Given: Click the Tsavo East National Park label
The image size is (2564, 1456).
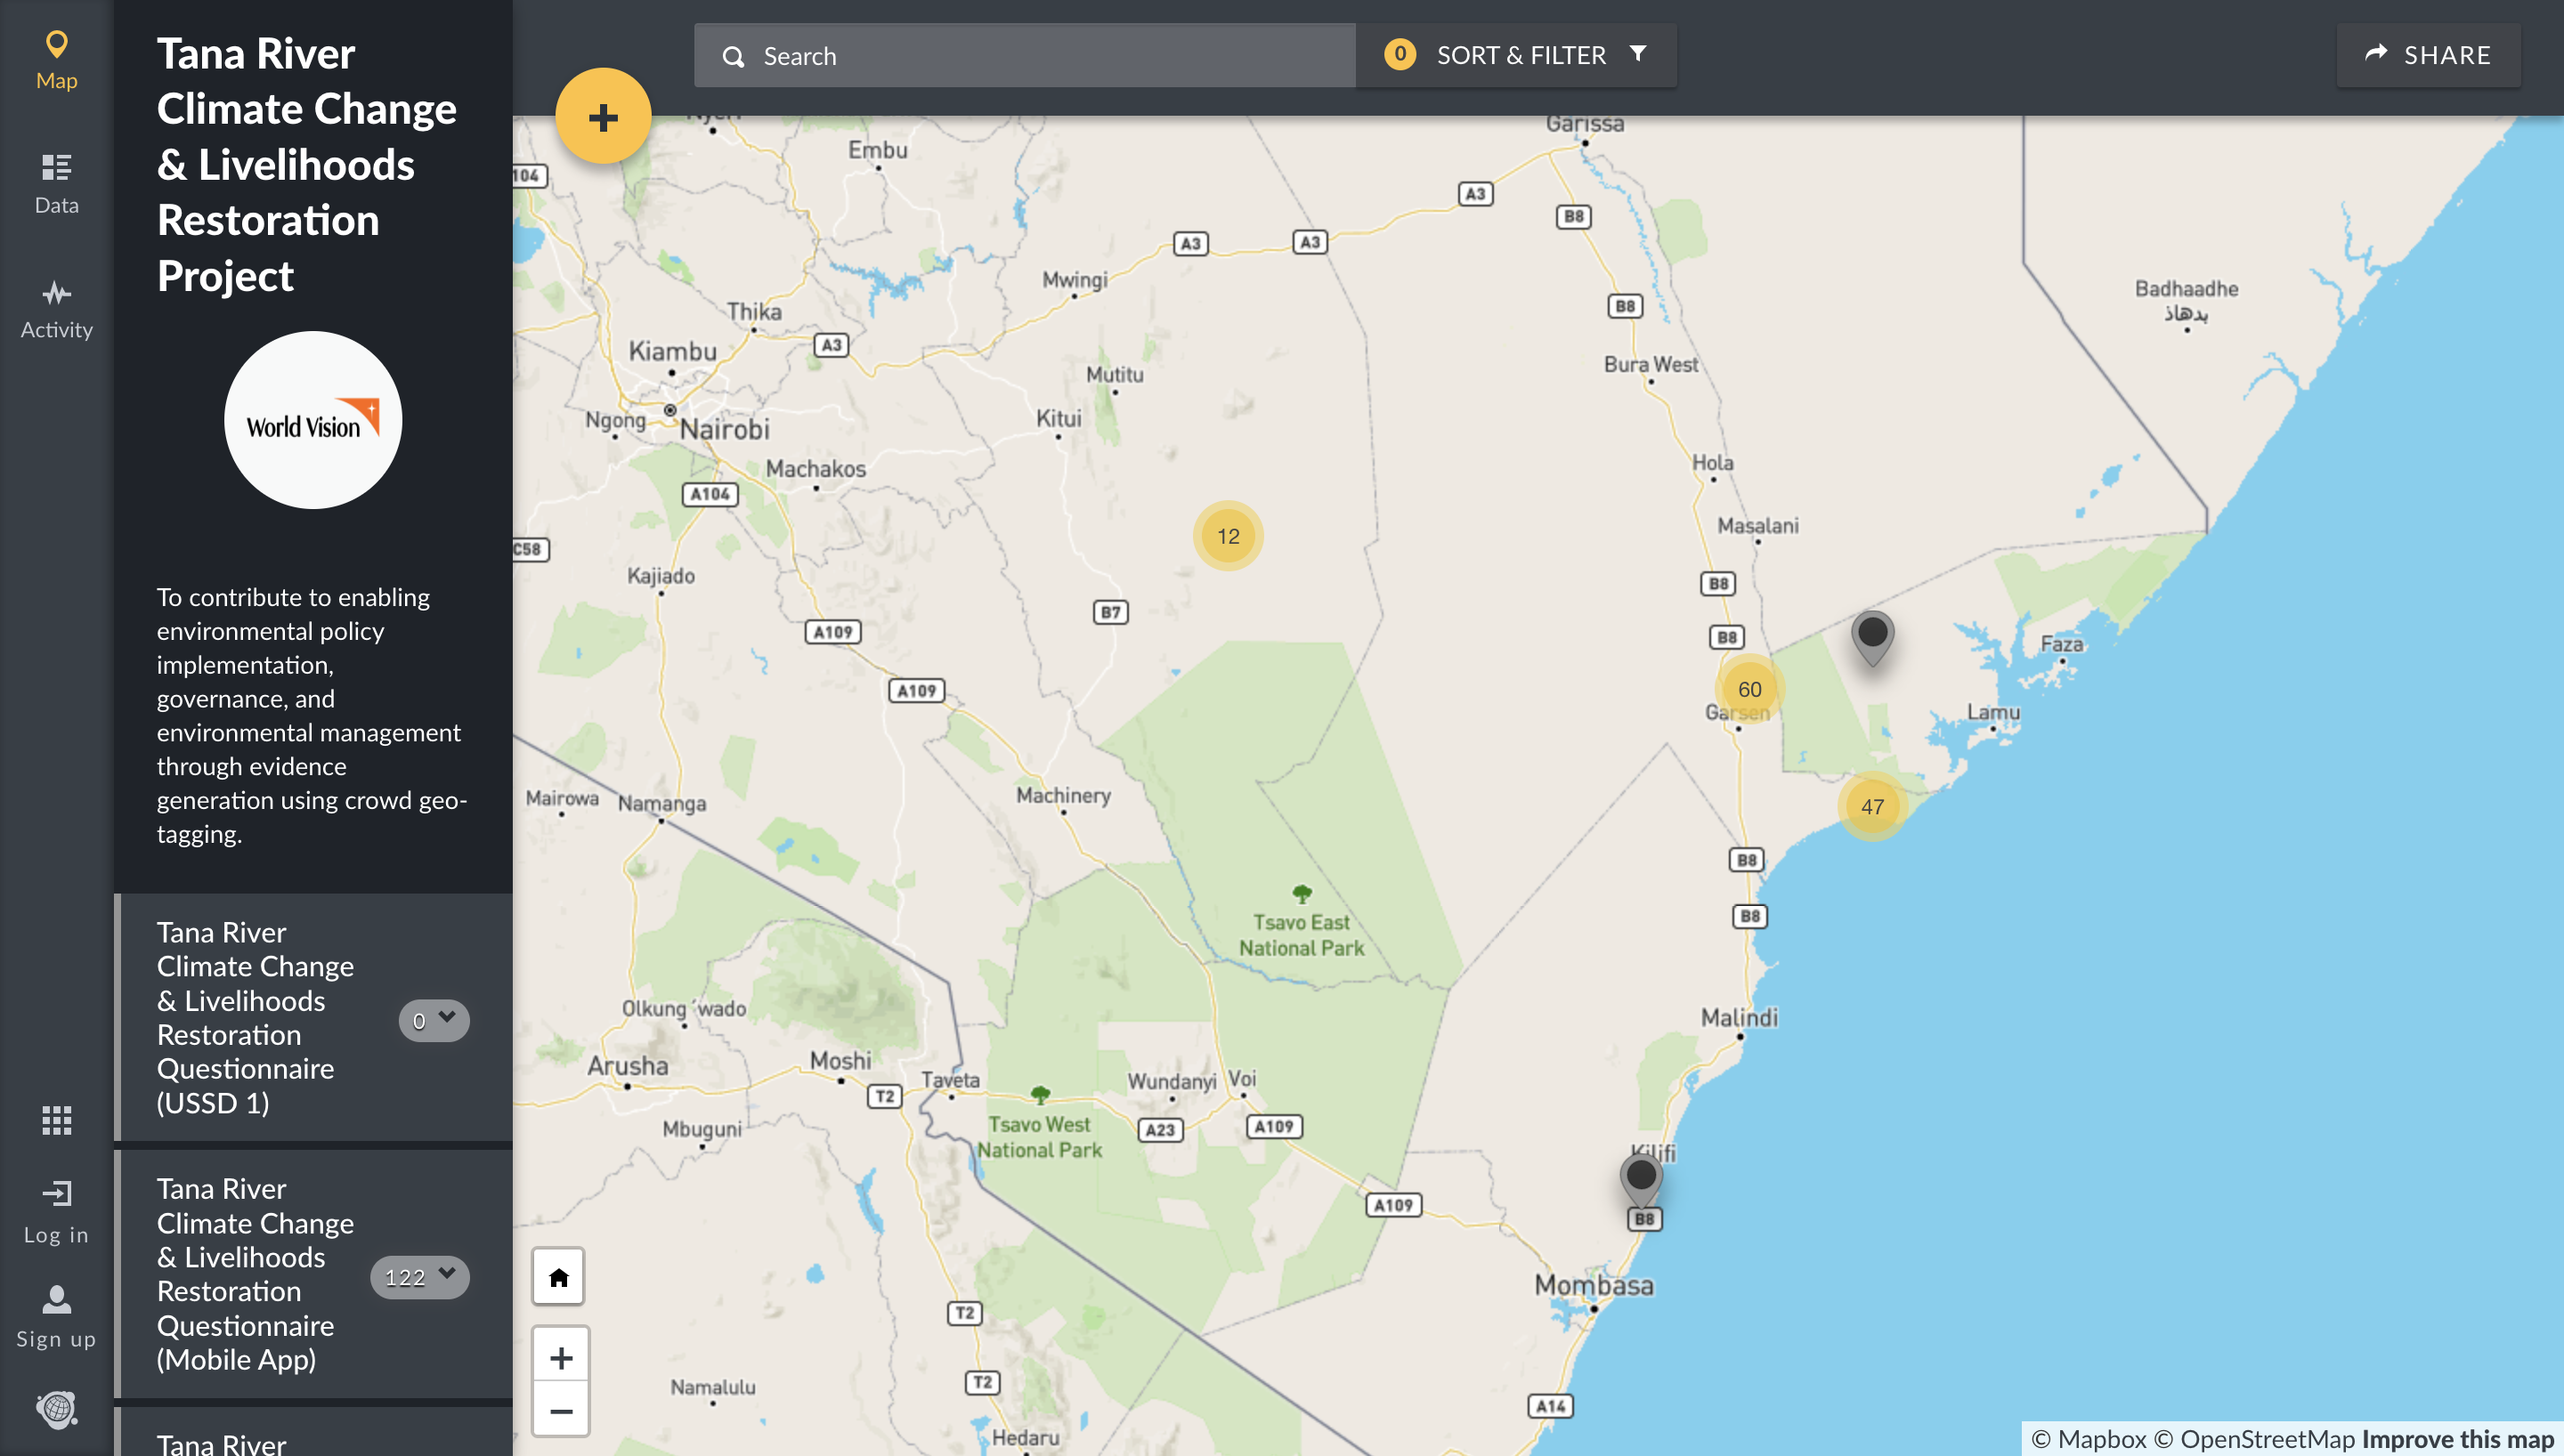Looking at the screenshot, I should tap(1301, 935).
